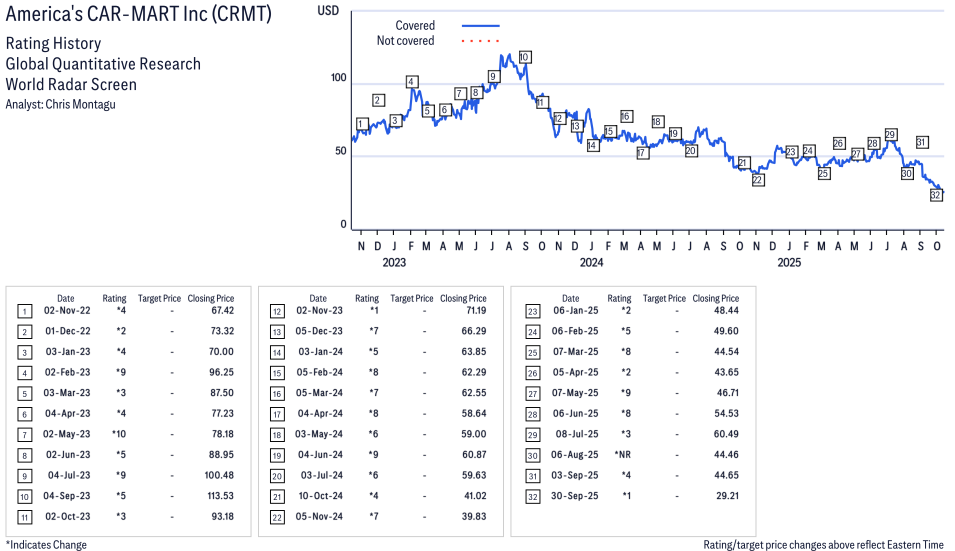Image resolution: width=955 pixels, height=551 pixels.
Task: Click the Rating header in the first table
Action: (114, 298)
